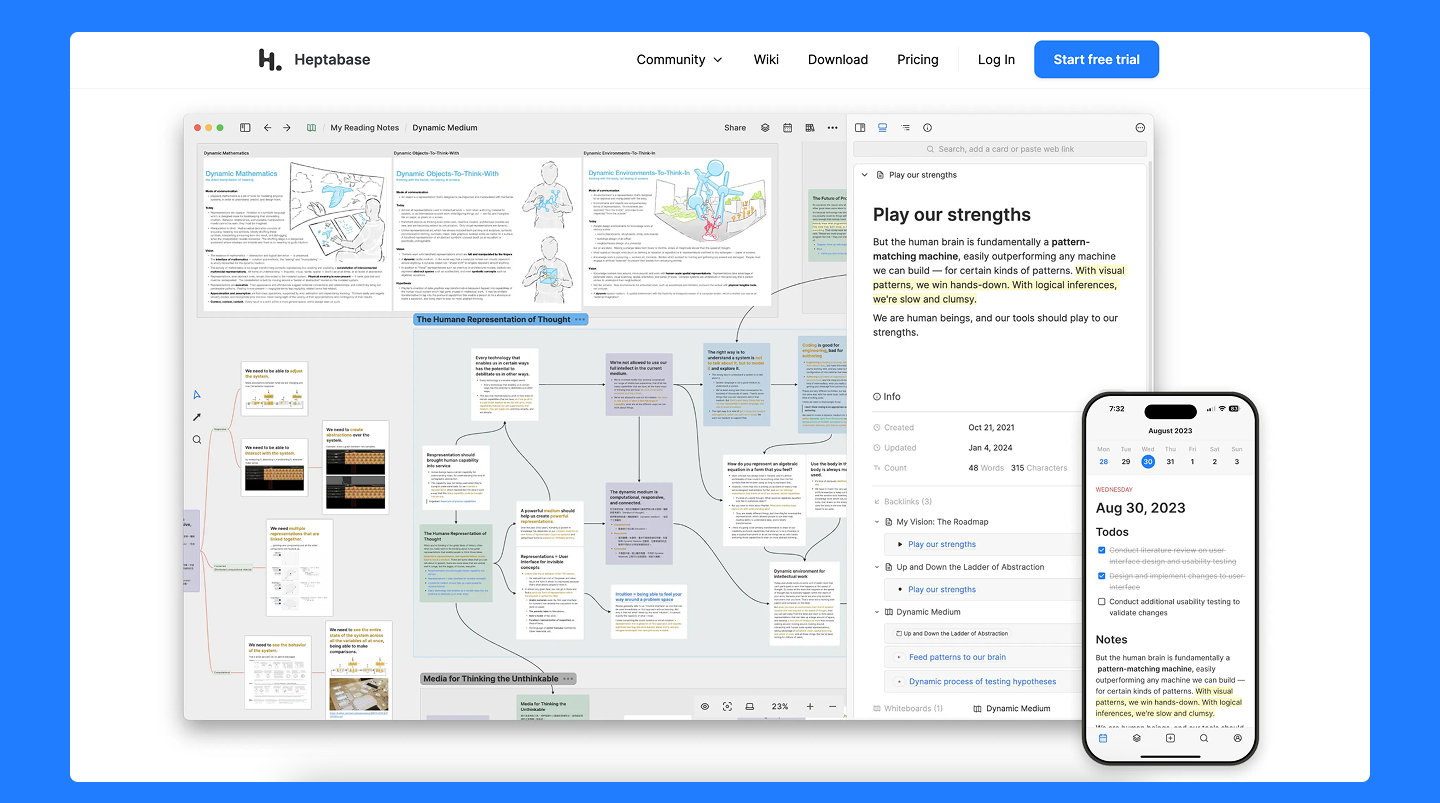Click the Log In link
The image size is (1440, 803).
(996, 60)
